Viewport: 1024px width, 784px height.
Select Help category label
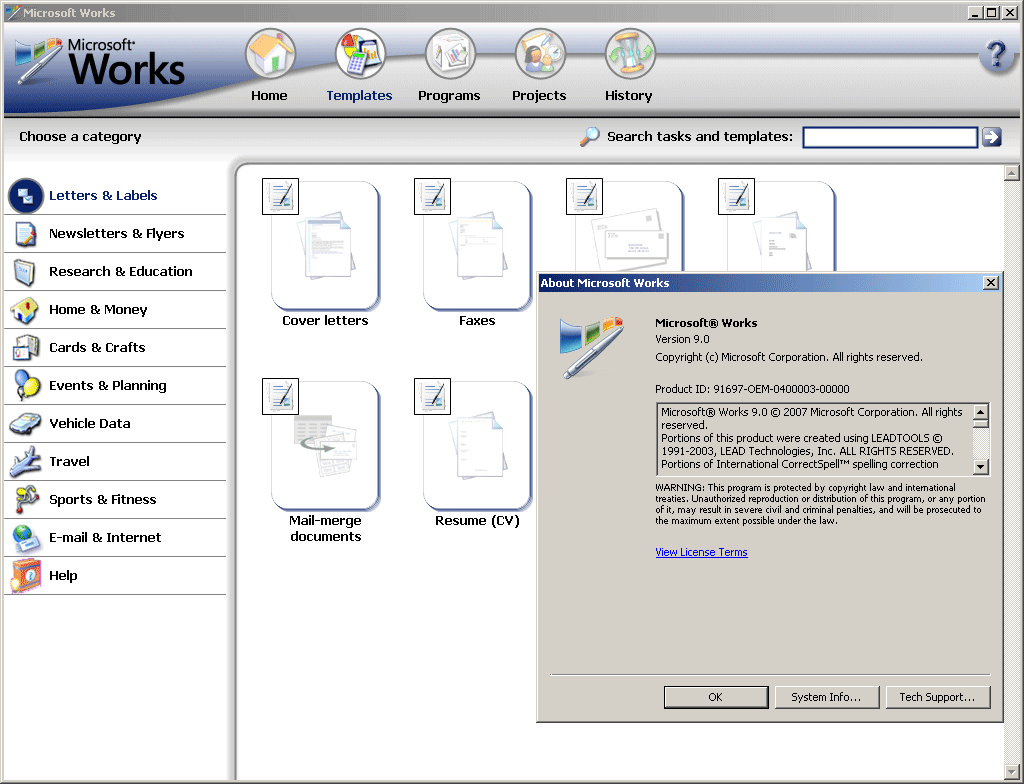pyautogui.click(x=63, y=576)
